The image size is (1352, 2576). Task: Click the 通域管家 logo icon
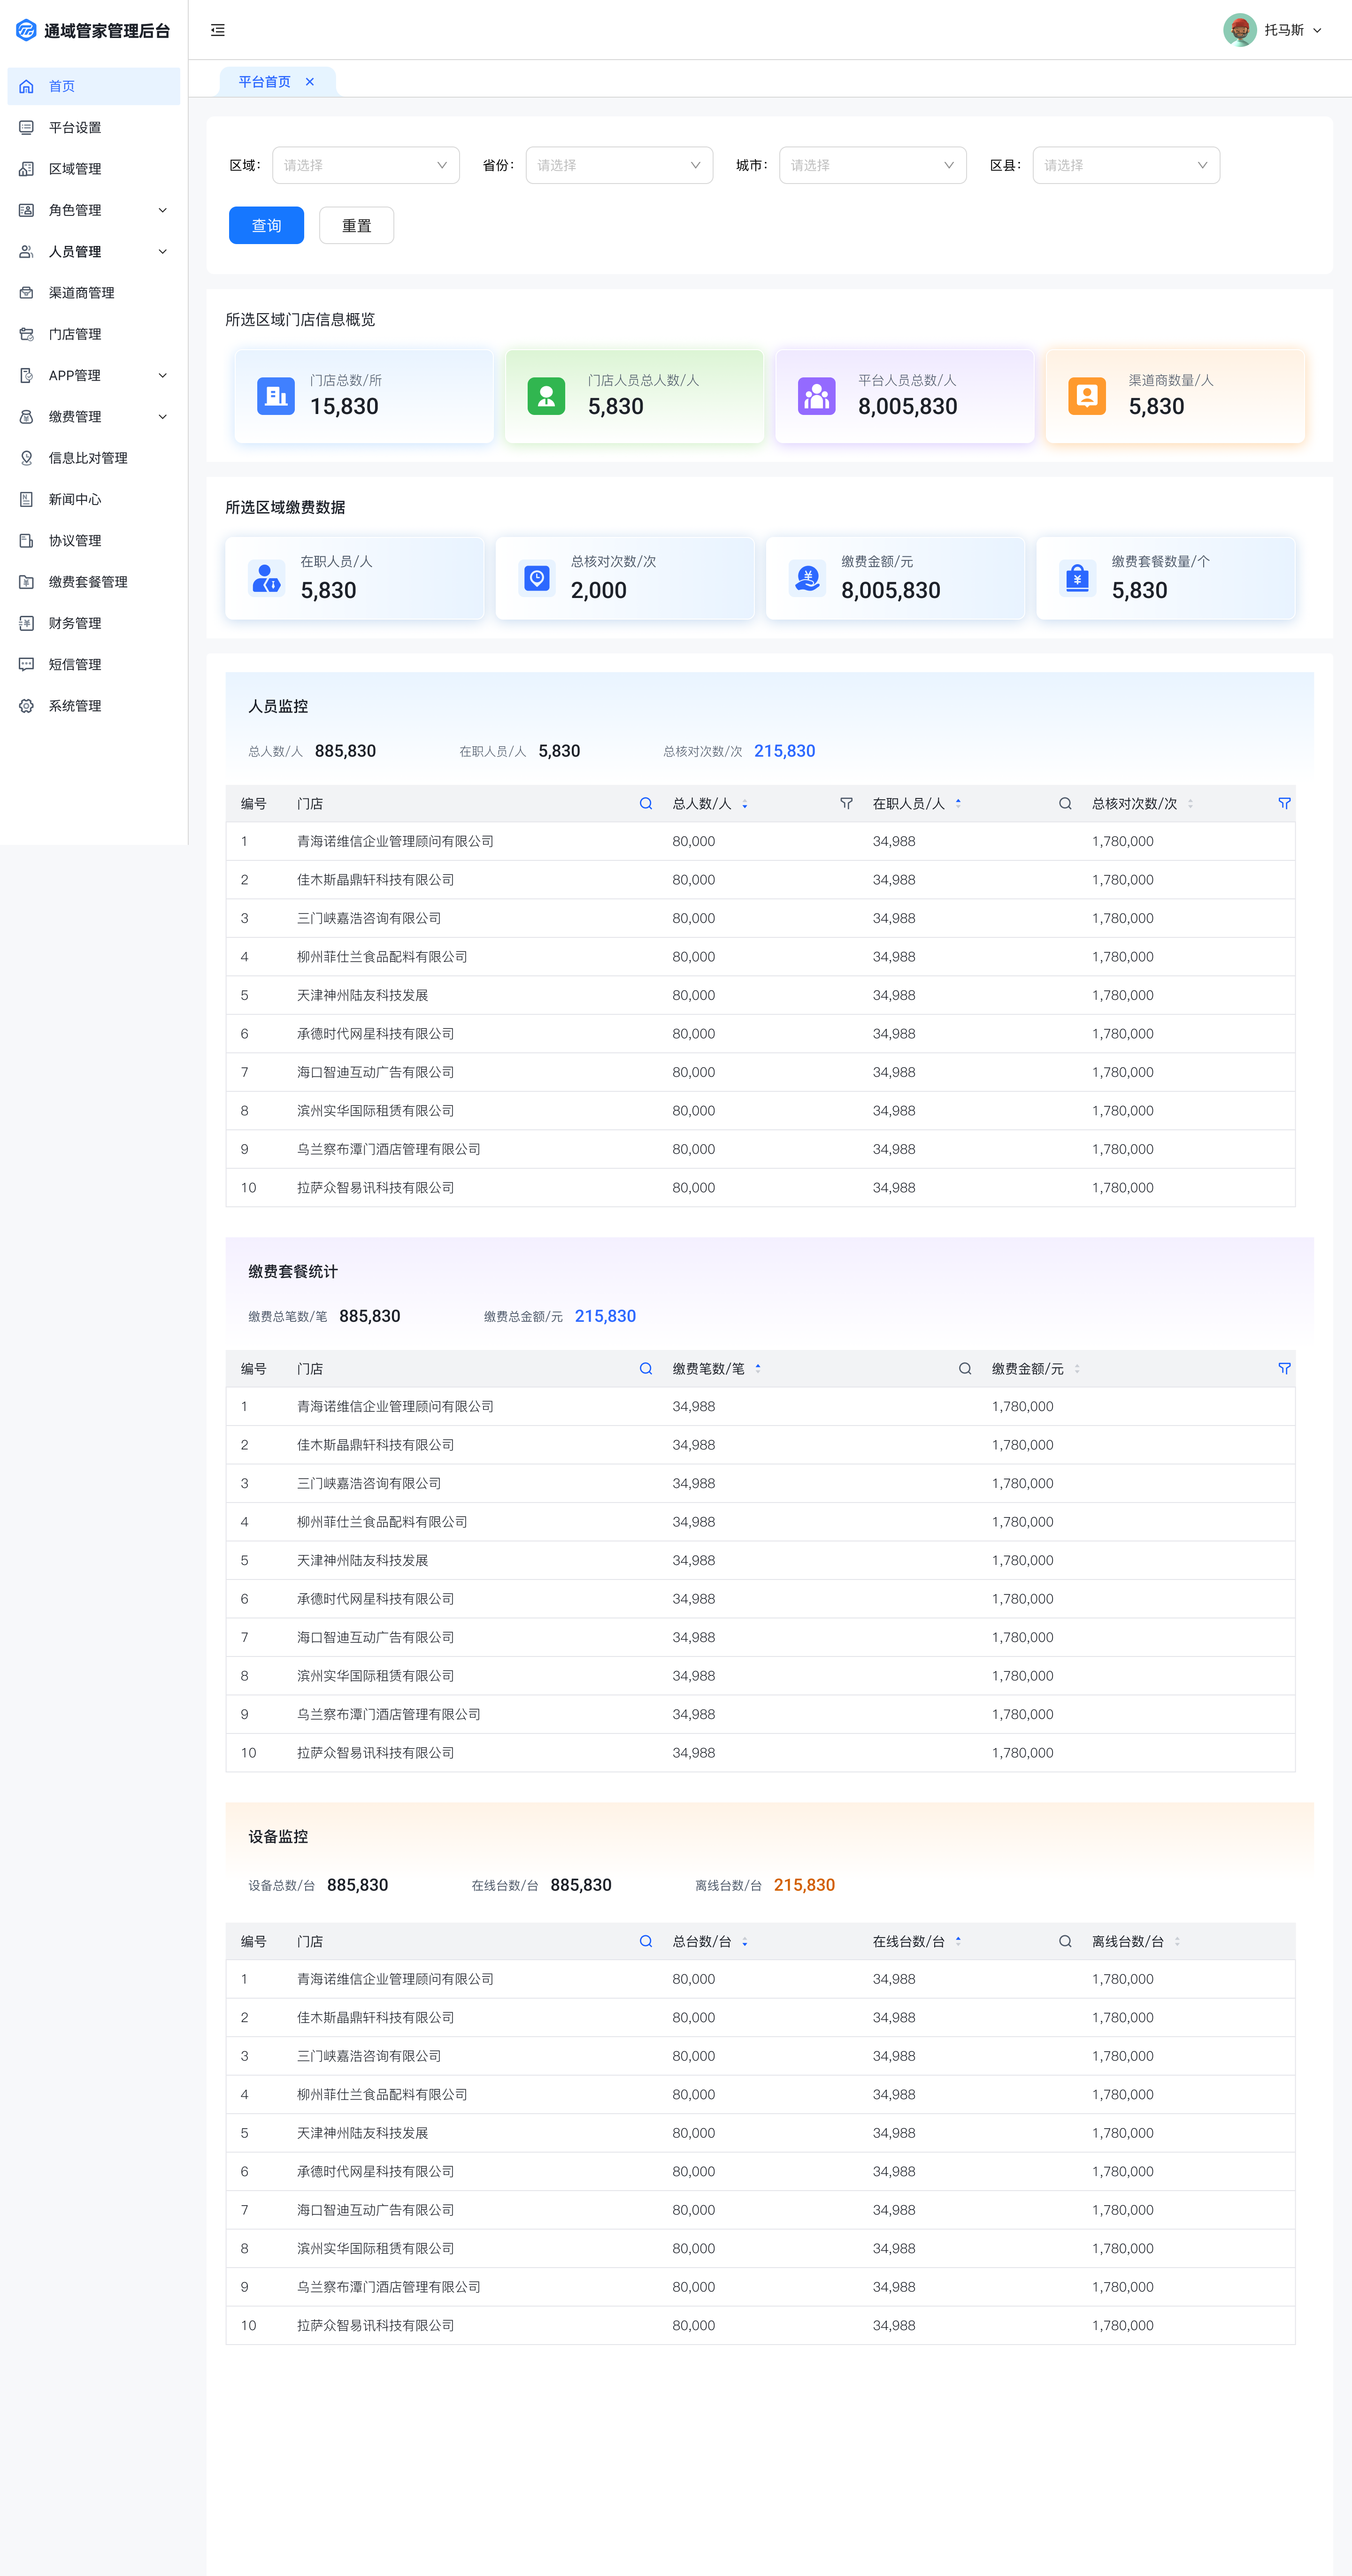click(26, 30)
